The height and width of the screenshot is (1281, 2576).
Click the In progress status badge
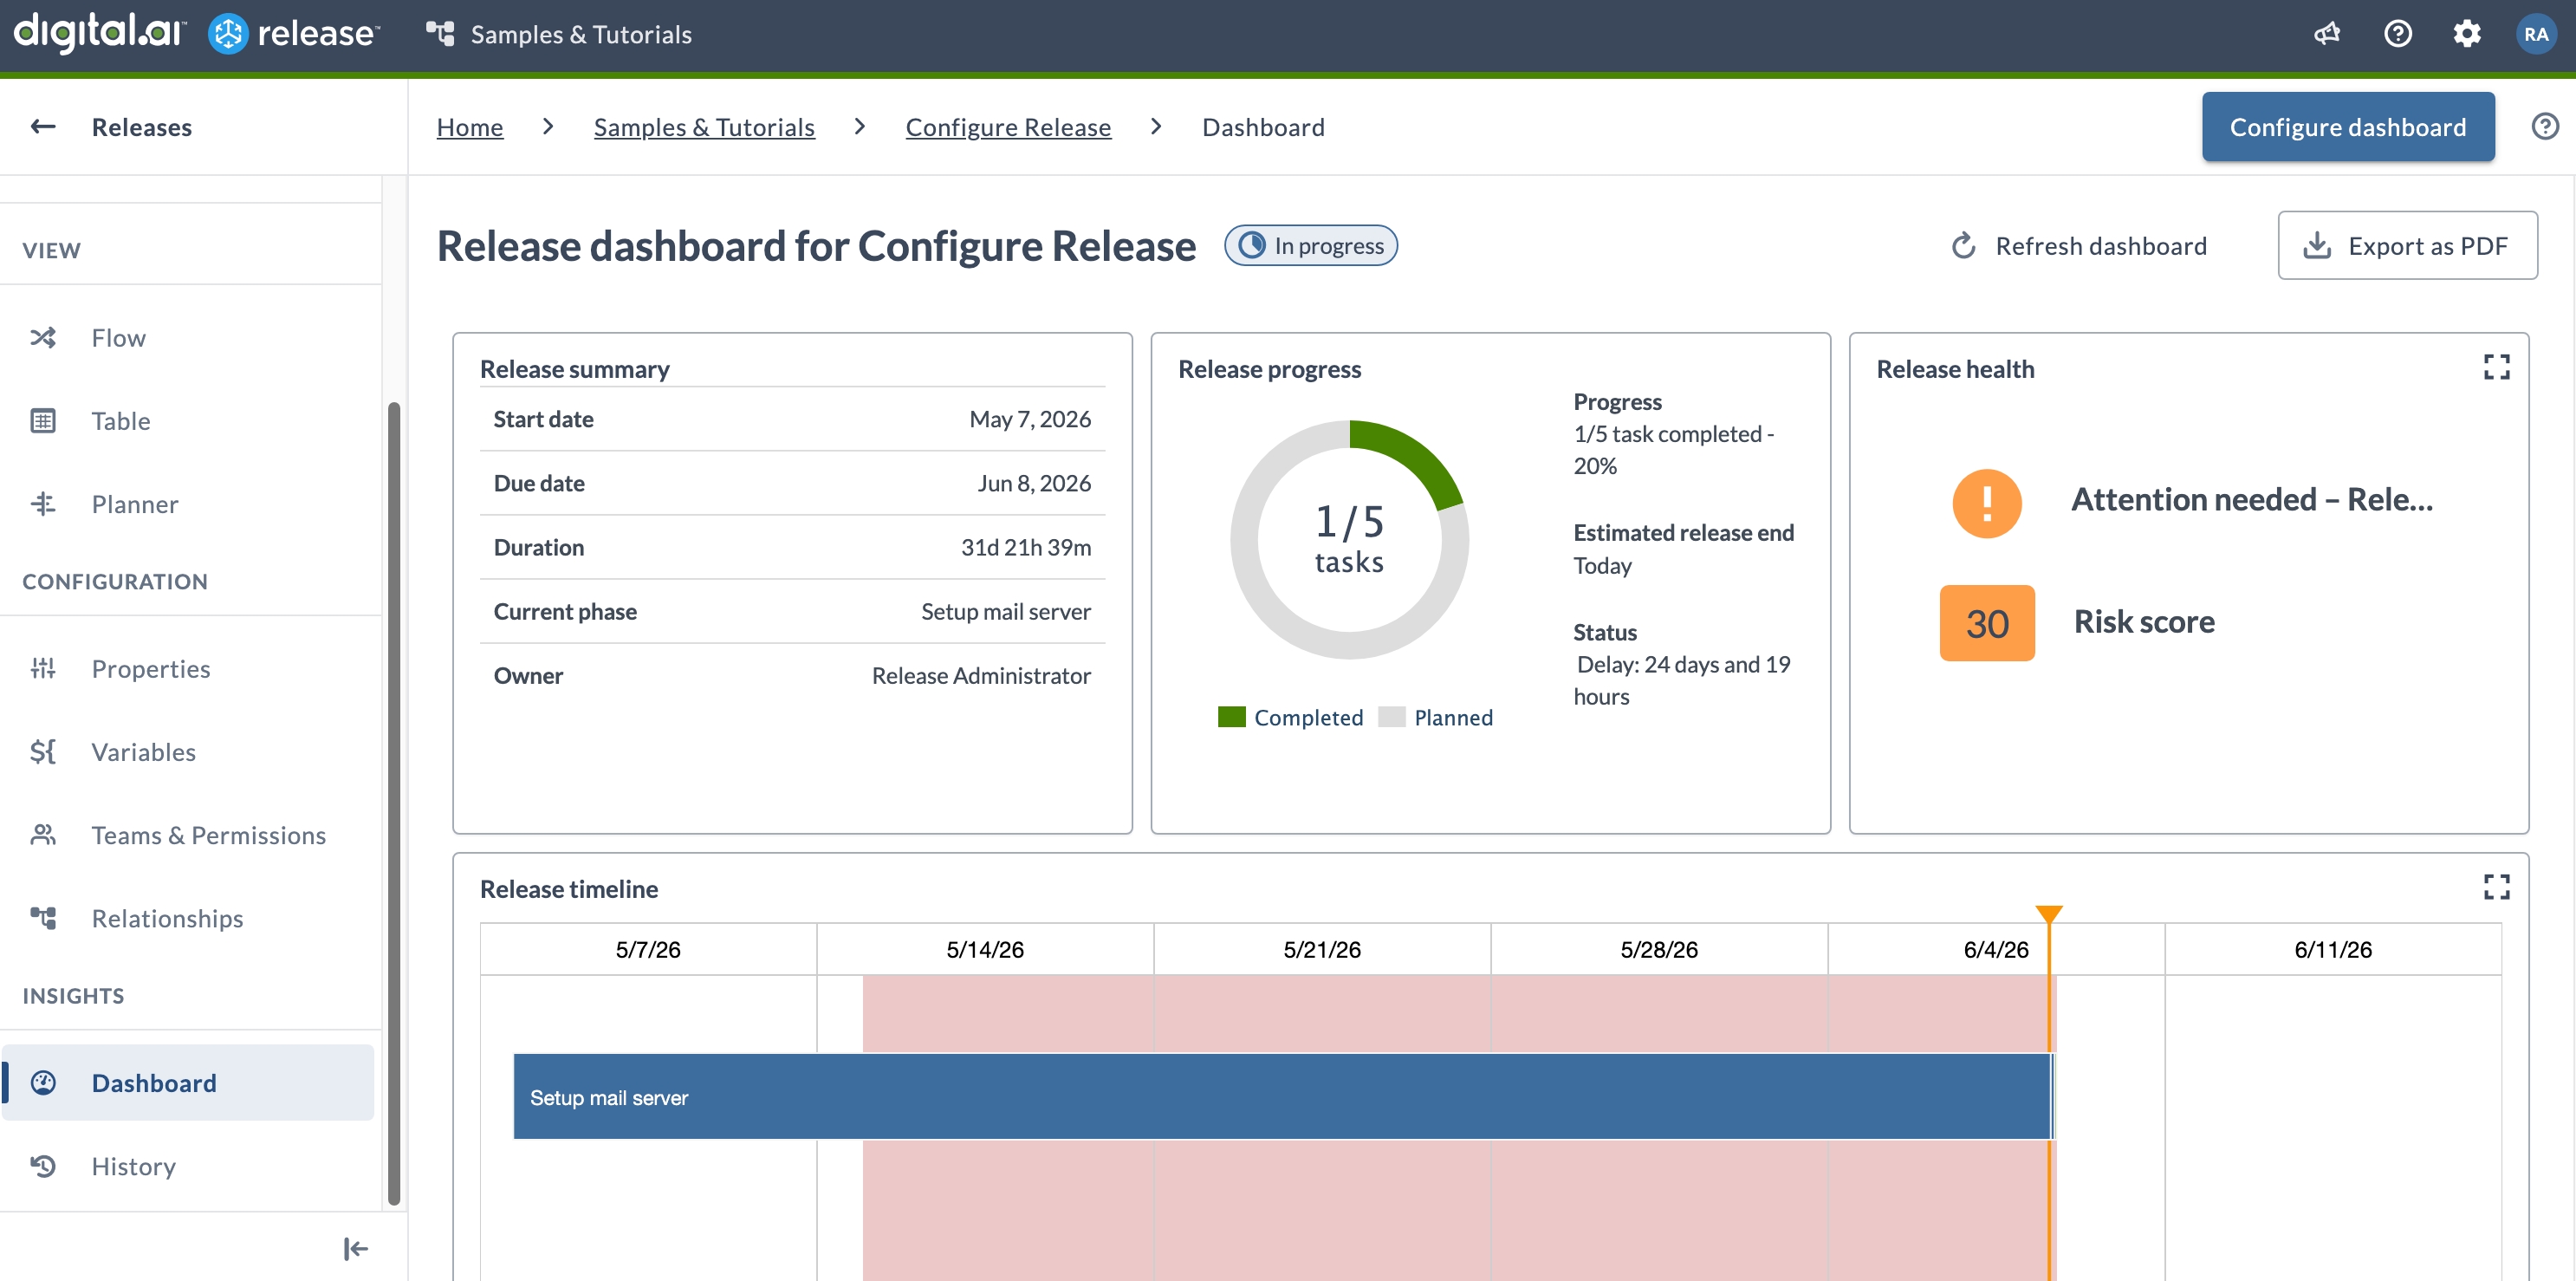[x=1311, y=246]
